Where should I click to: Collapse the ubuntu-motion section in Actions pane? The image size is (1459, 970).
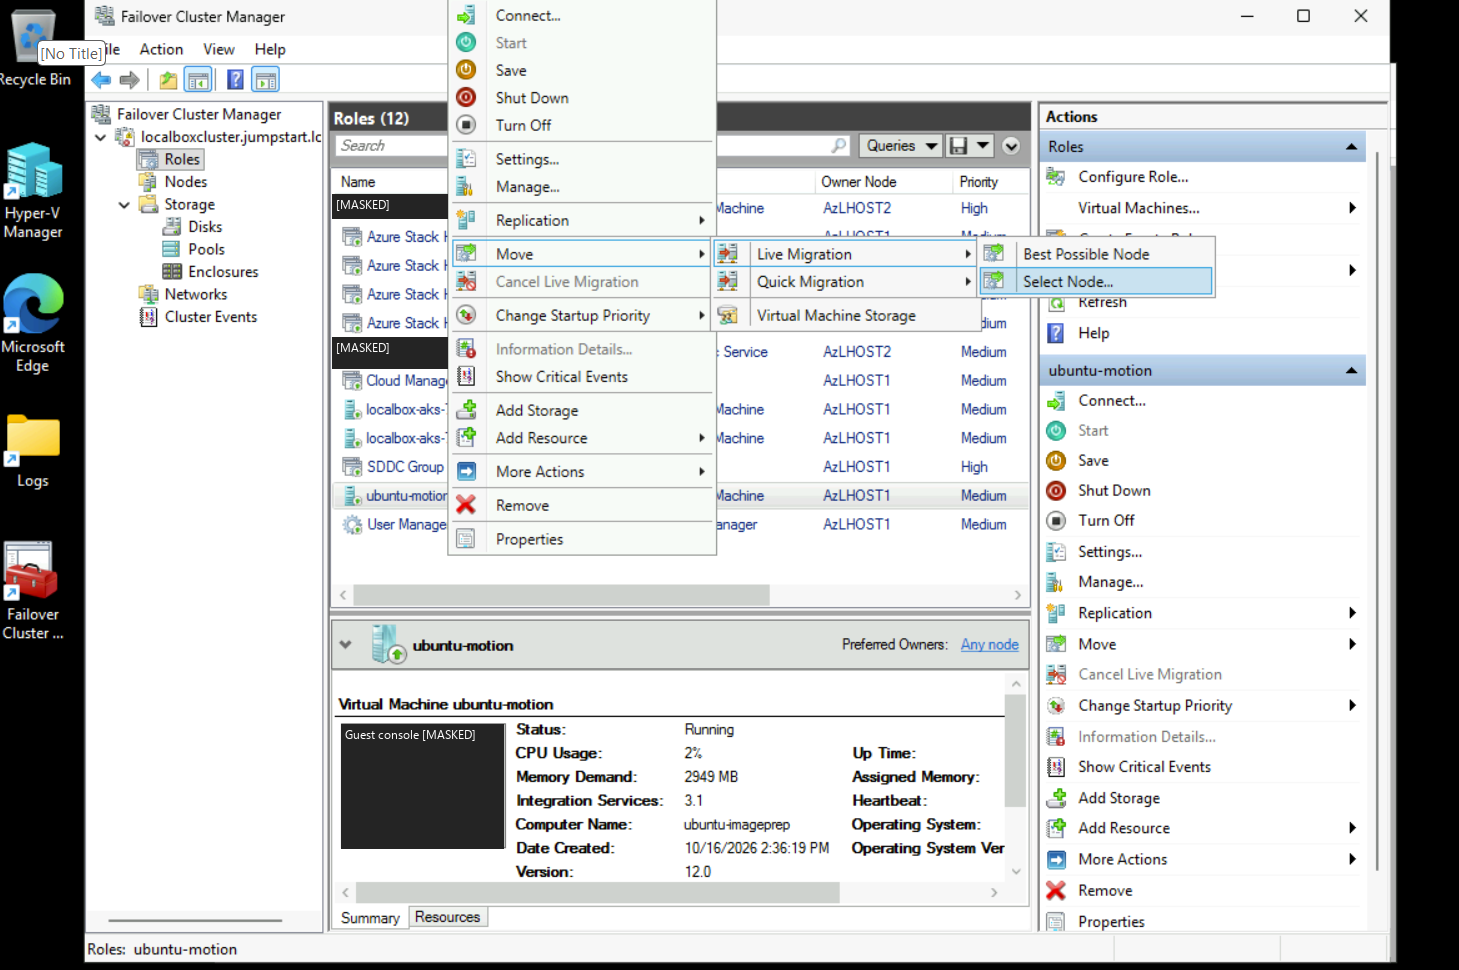[1351, 371]
